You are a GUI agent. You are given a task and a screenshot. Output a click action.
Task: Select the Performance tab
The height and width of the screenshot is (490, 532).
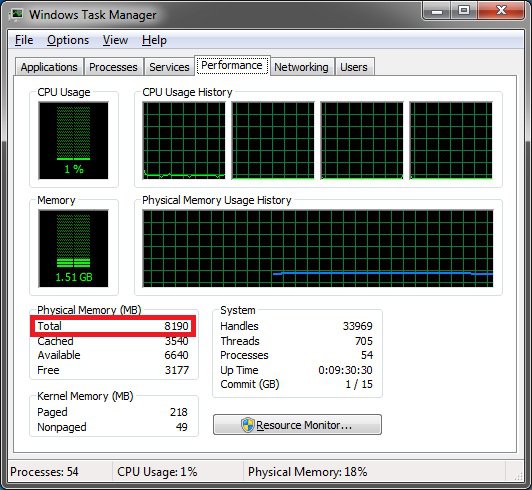tap(232, 65)
